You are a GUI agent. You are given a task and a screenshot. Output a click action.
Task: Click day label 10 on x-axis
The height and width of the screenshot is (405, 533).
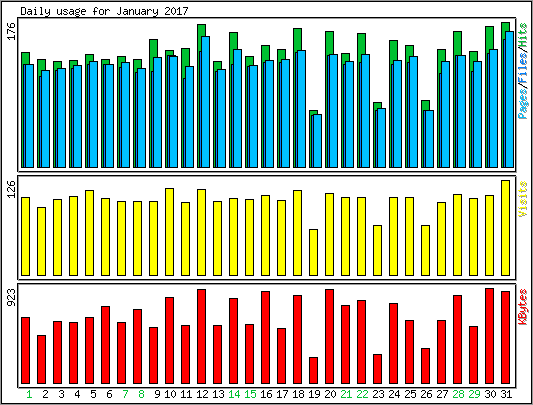click(x=170, y=394)
